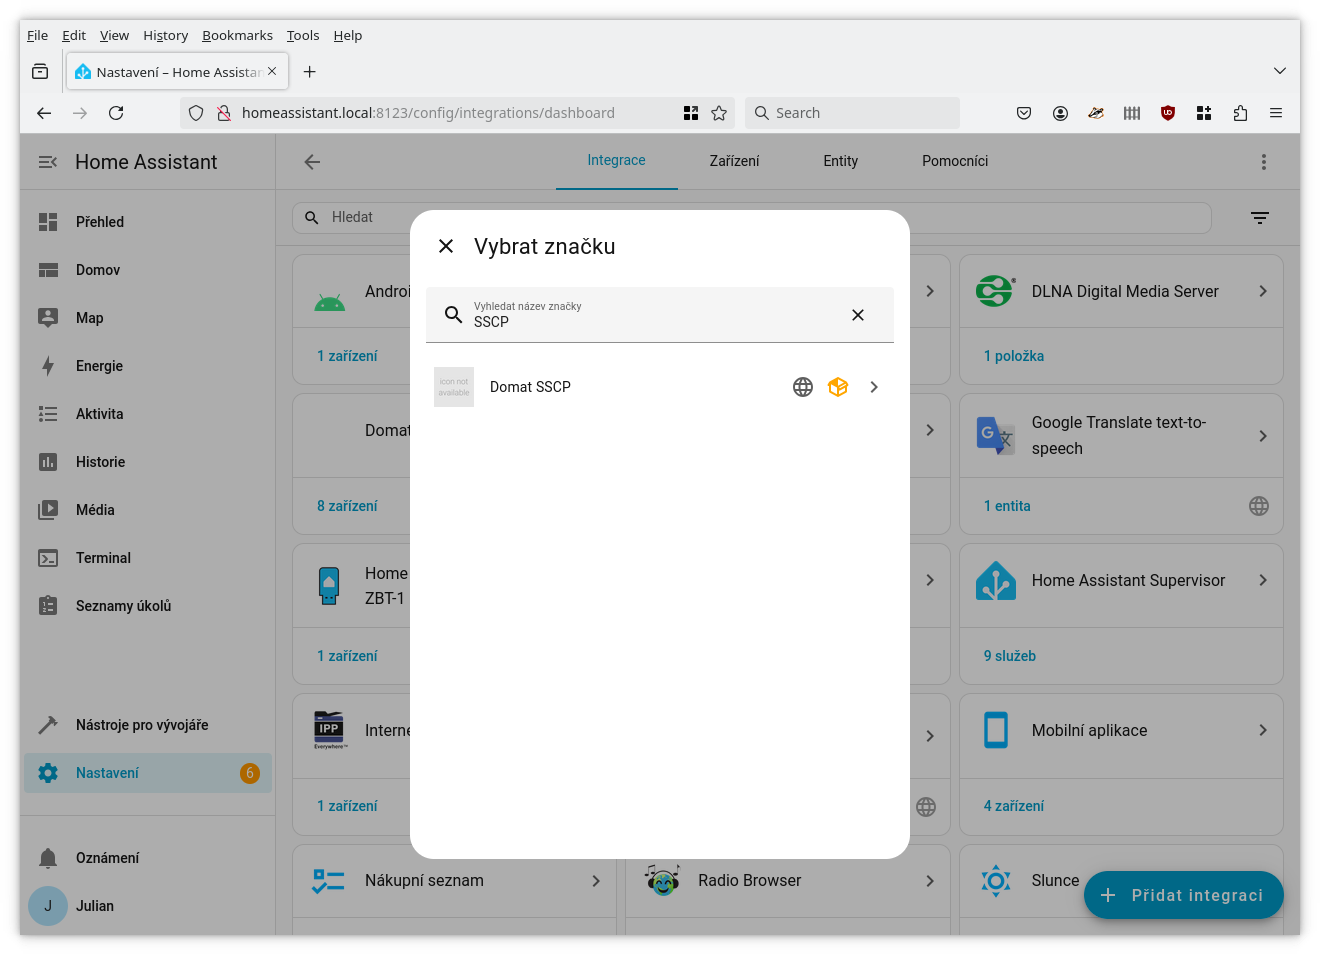Expand the Domat SSCP chevron
This screenshot has height=955, width=1320.
(874, 387)
